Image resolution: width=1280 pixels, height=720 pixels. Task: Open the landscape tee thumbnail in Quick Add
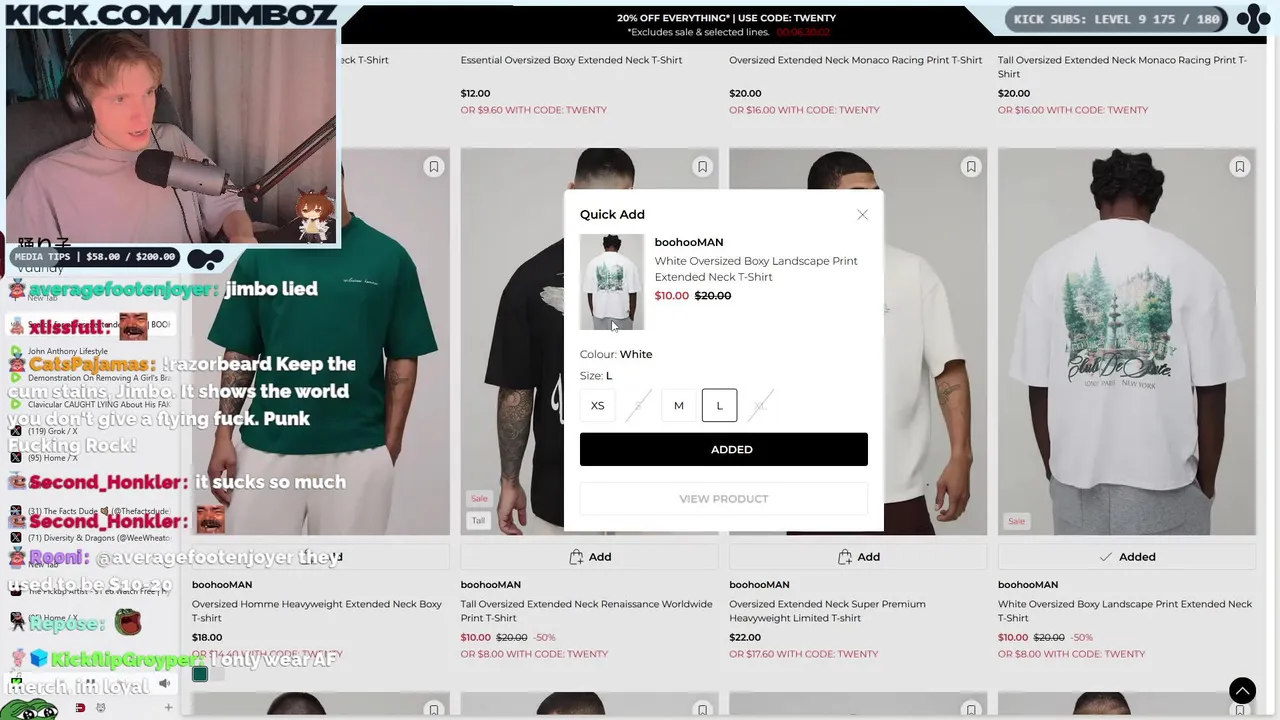pos(612,282)
